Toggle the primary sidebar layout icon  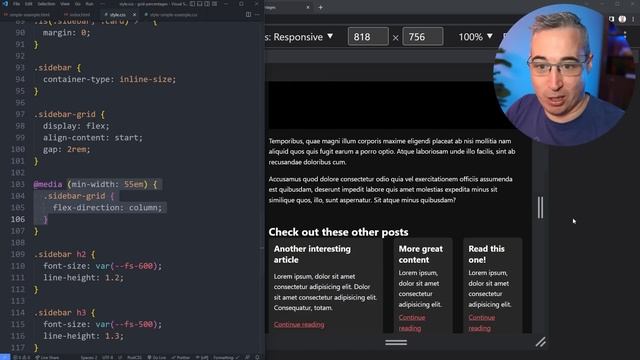(x=192, y=4)
